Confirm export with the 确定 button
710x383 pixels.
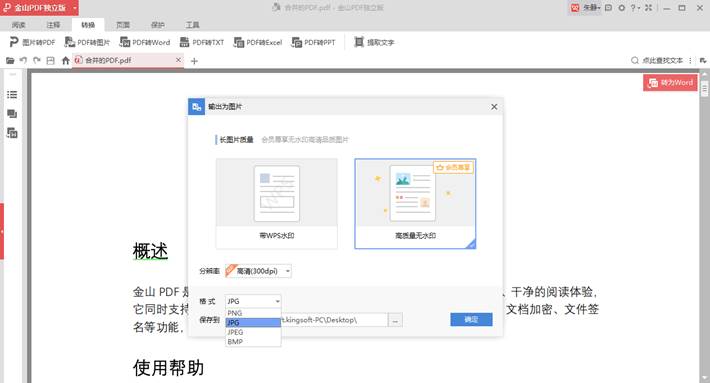coord(471,320)
